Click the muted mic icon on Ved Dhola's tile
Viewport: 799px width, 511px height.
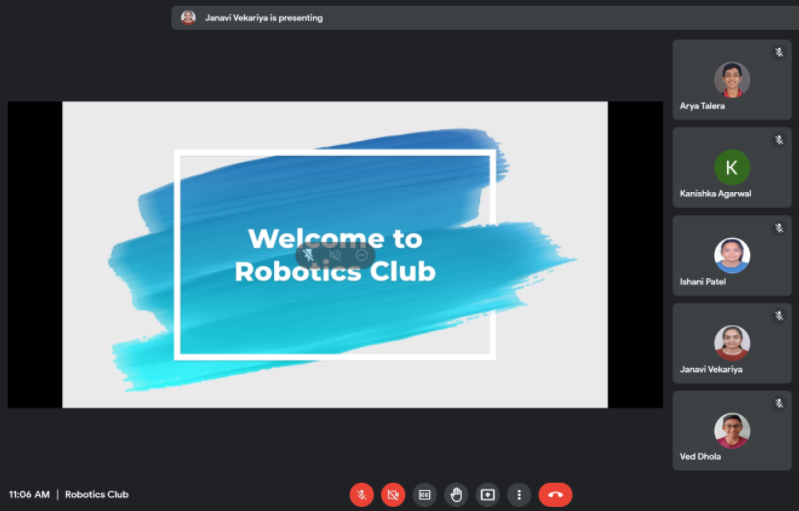pyautogui.click(x=779, y=404)
